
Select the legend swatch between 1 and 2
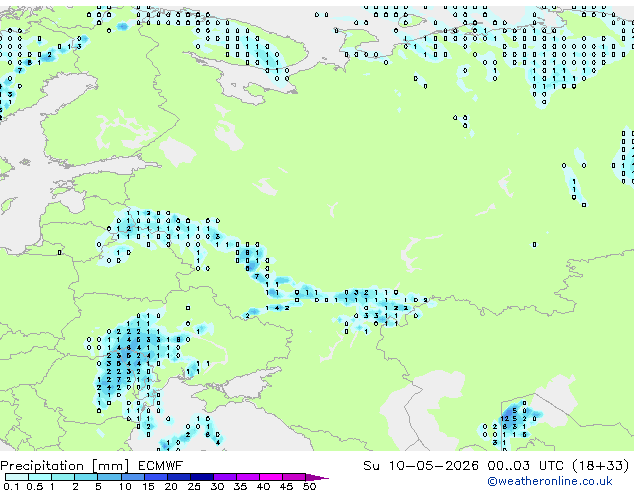63,477
